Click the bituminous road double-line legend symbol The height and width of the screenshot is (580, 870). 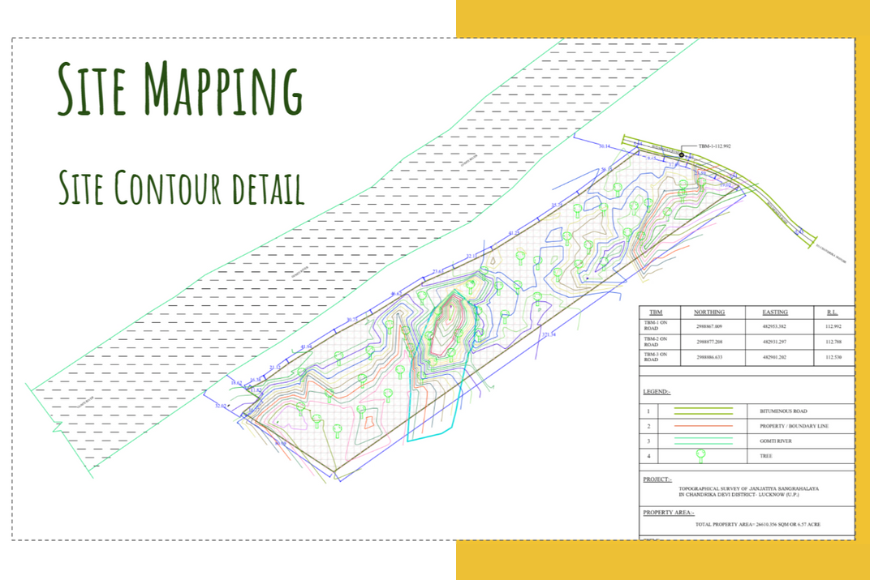tap(701, 410)
